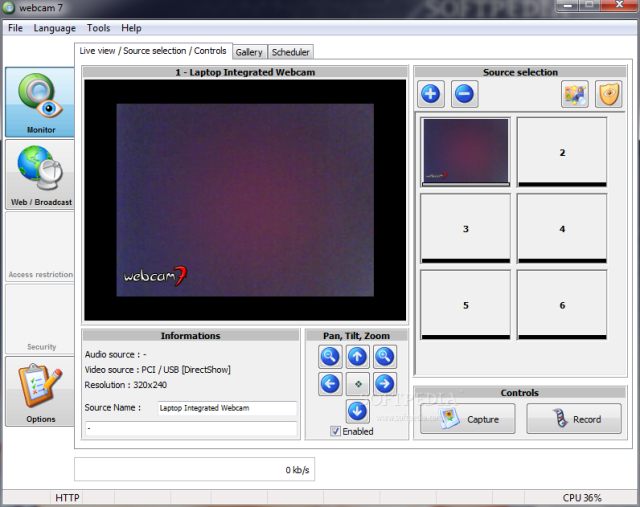Tilt camera up with the up arrow

(357, 356)
